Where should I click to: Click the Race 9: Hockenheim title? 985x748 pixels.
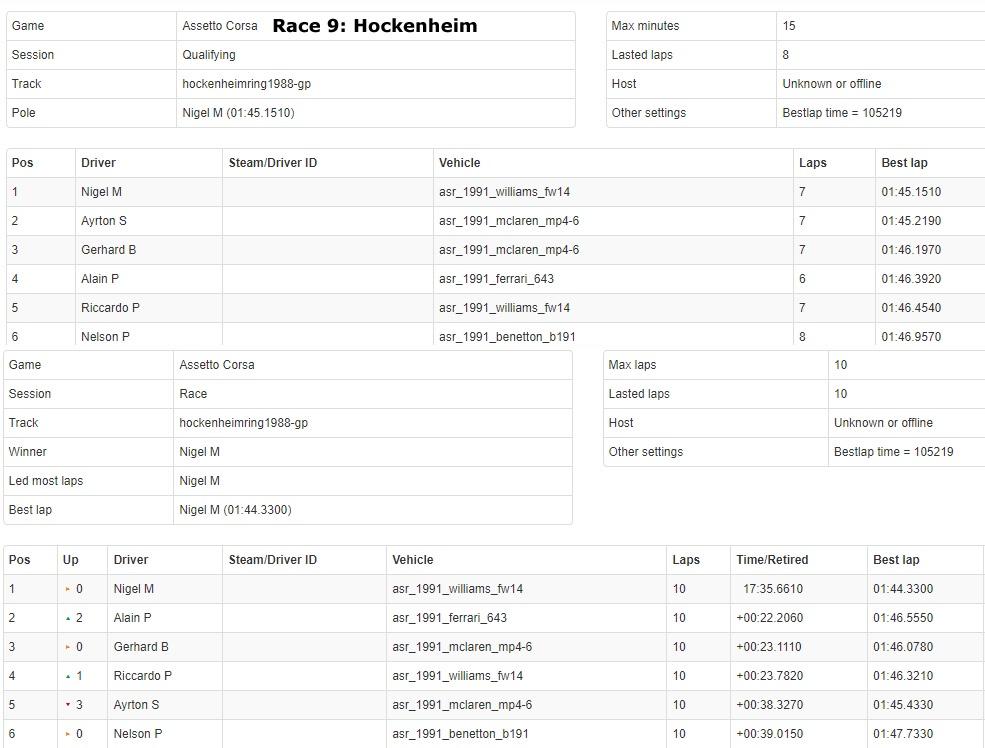click(374, 26)
